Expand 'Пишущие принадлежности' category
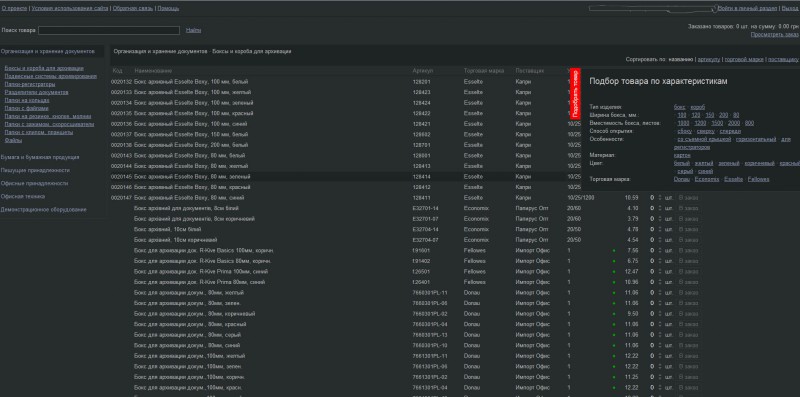Screen dimensions: 800x397 (x=35, y=170)
